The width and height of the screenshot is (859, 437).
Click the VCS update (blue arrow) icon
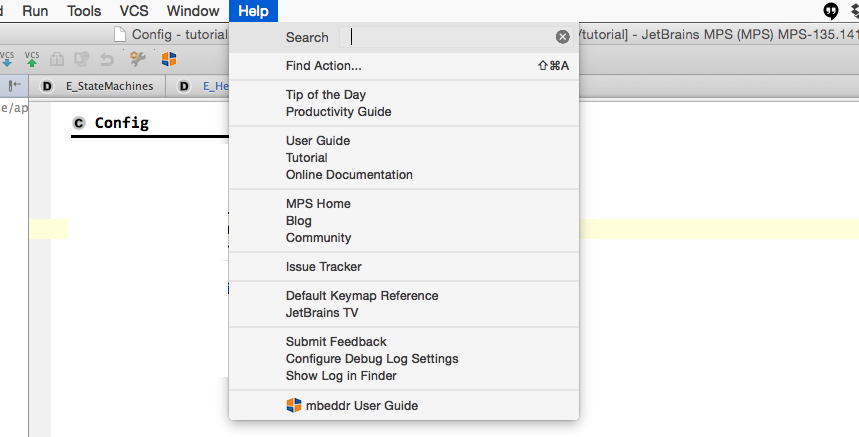[7, 59]
